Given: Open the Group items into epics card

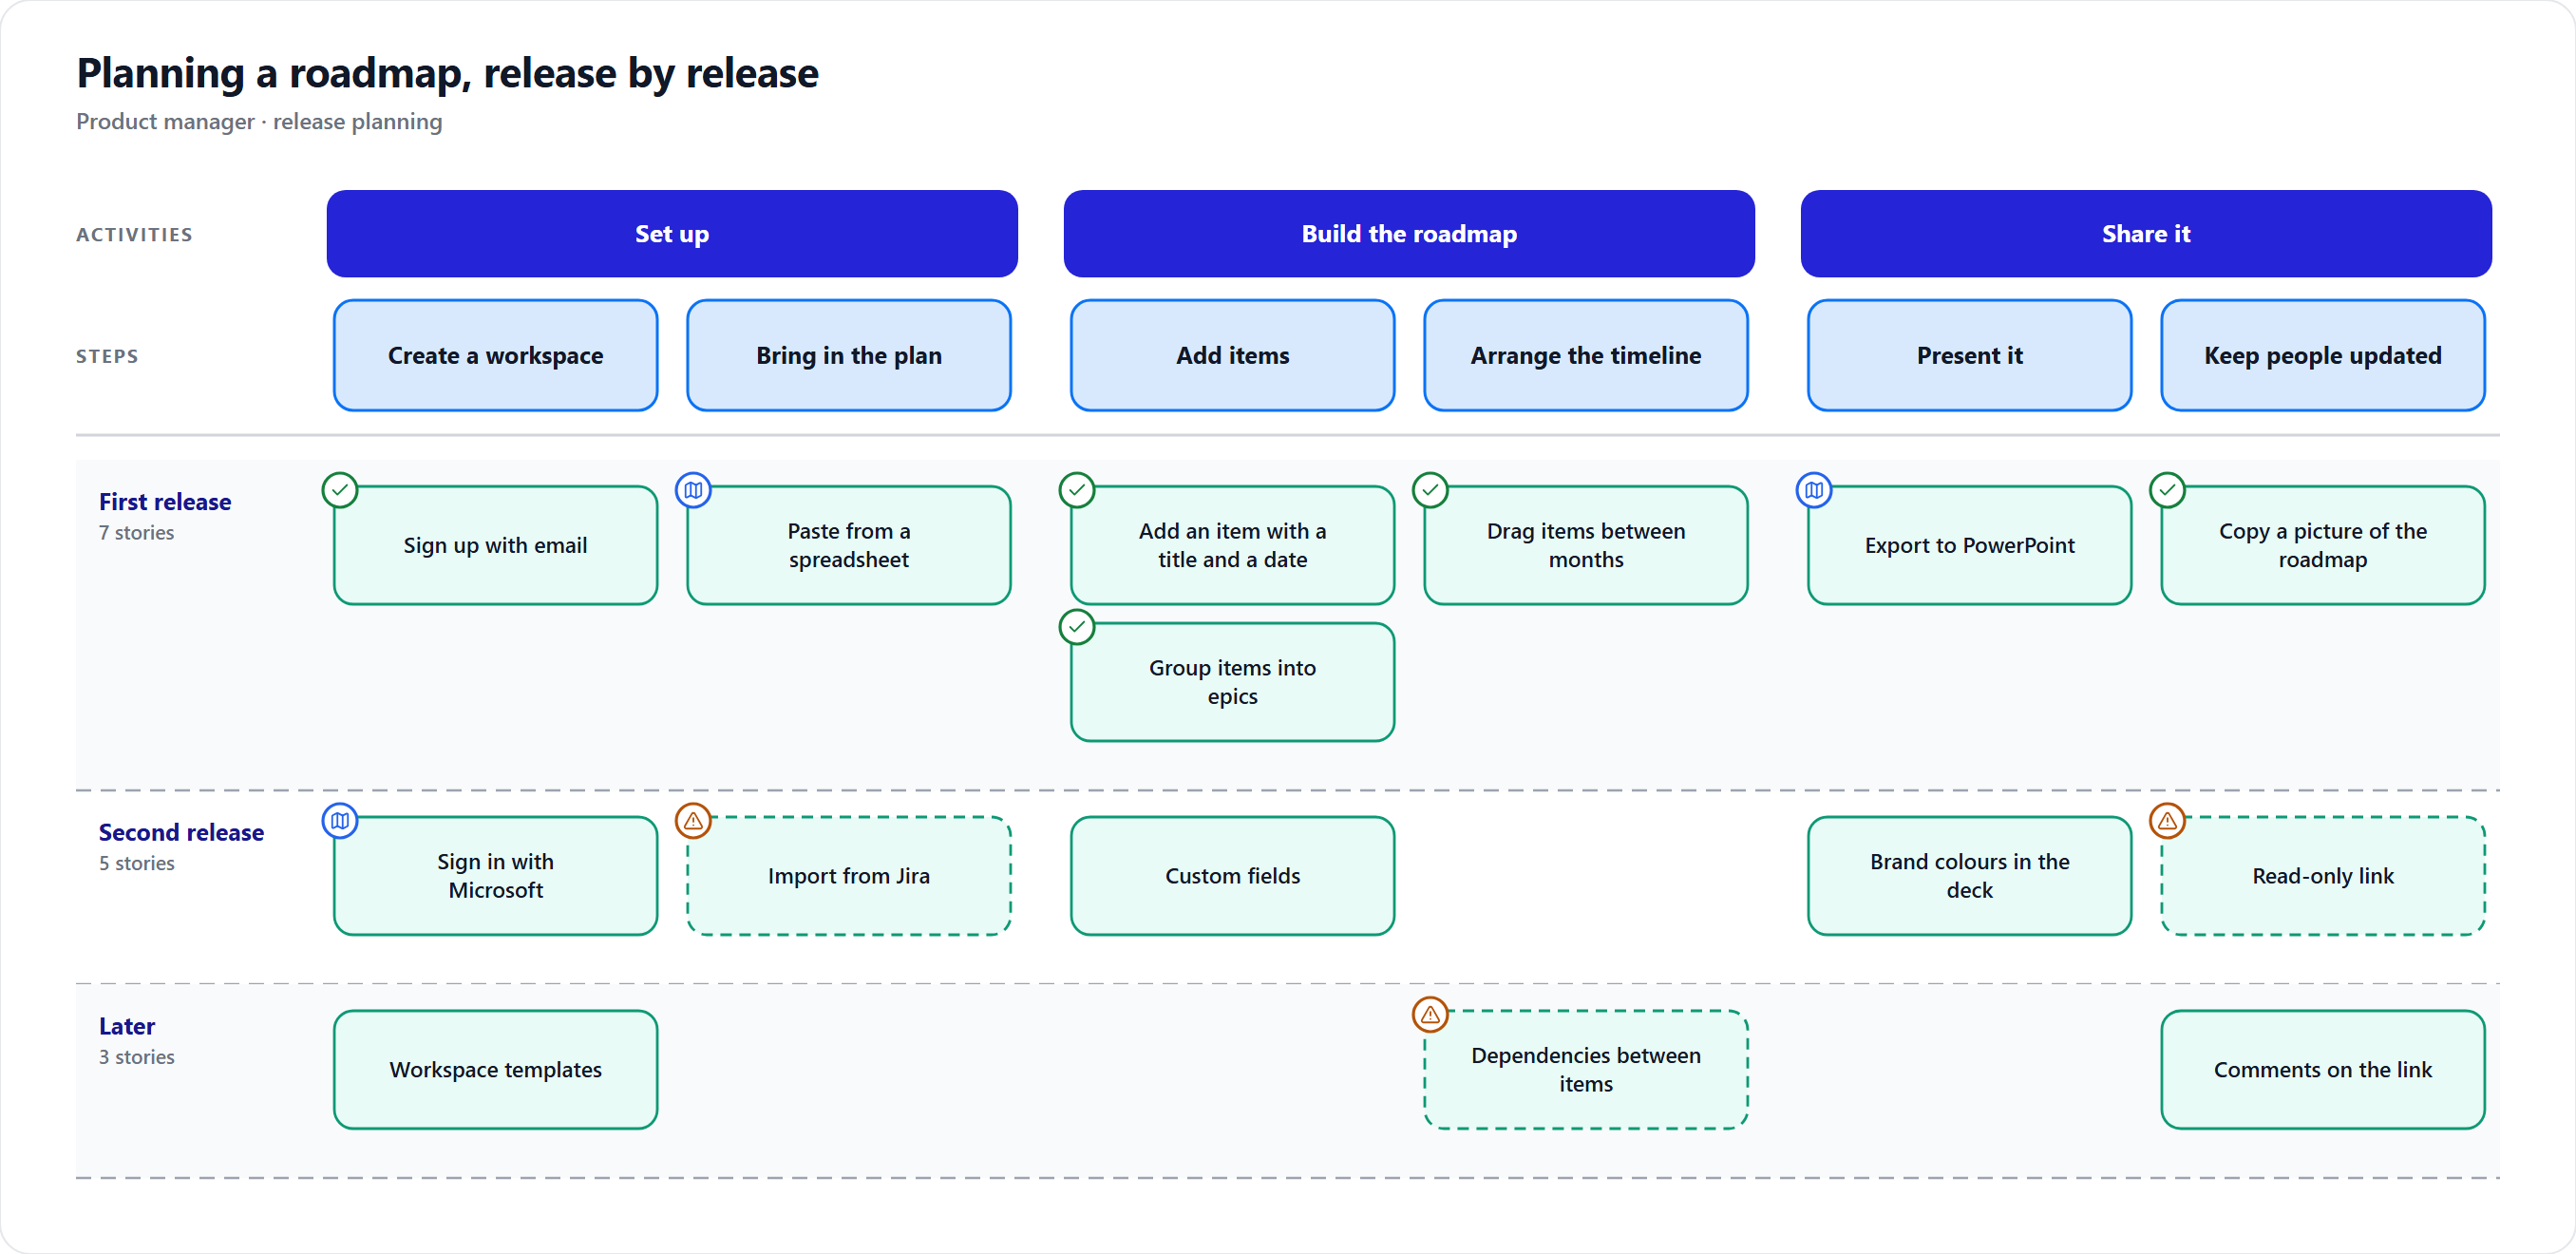Looking at the screenshot, I should coord(1233,682).
